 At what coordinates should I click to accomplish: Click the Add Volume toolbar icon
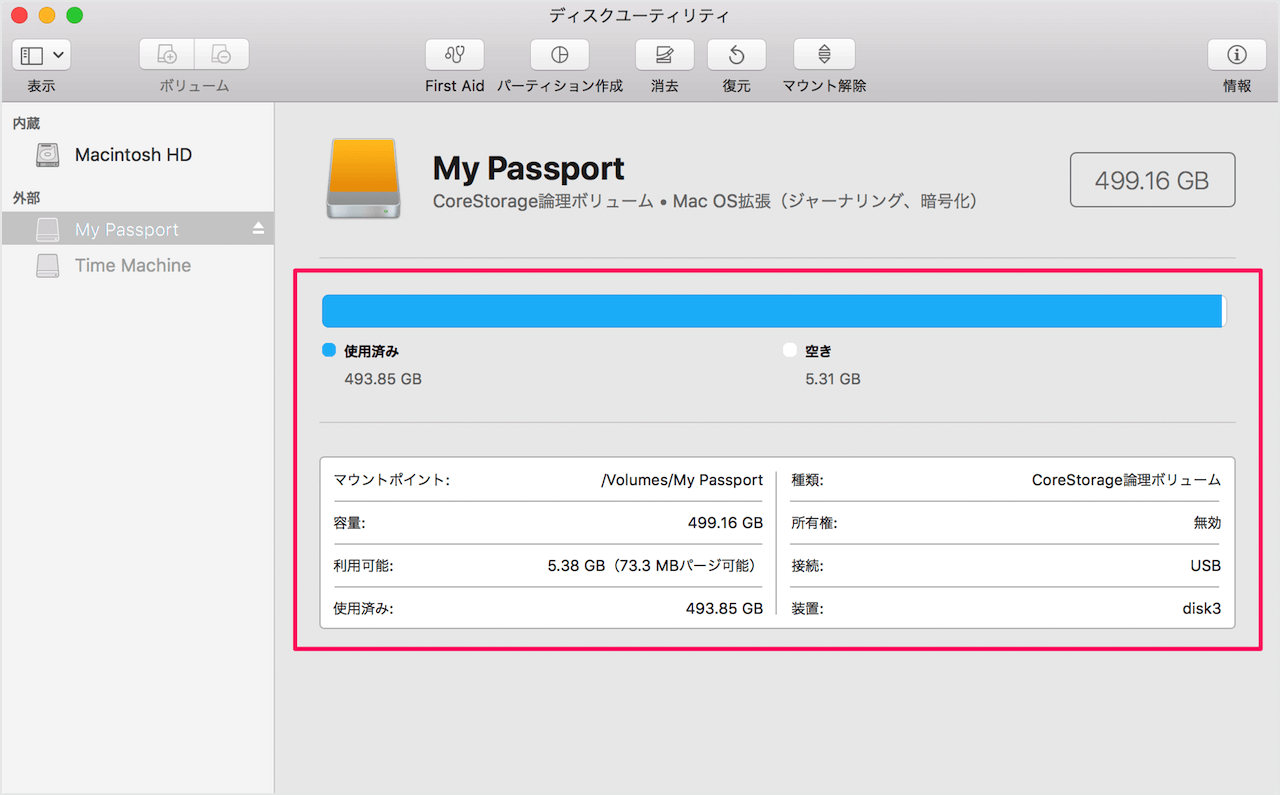(166, 55)
